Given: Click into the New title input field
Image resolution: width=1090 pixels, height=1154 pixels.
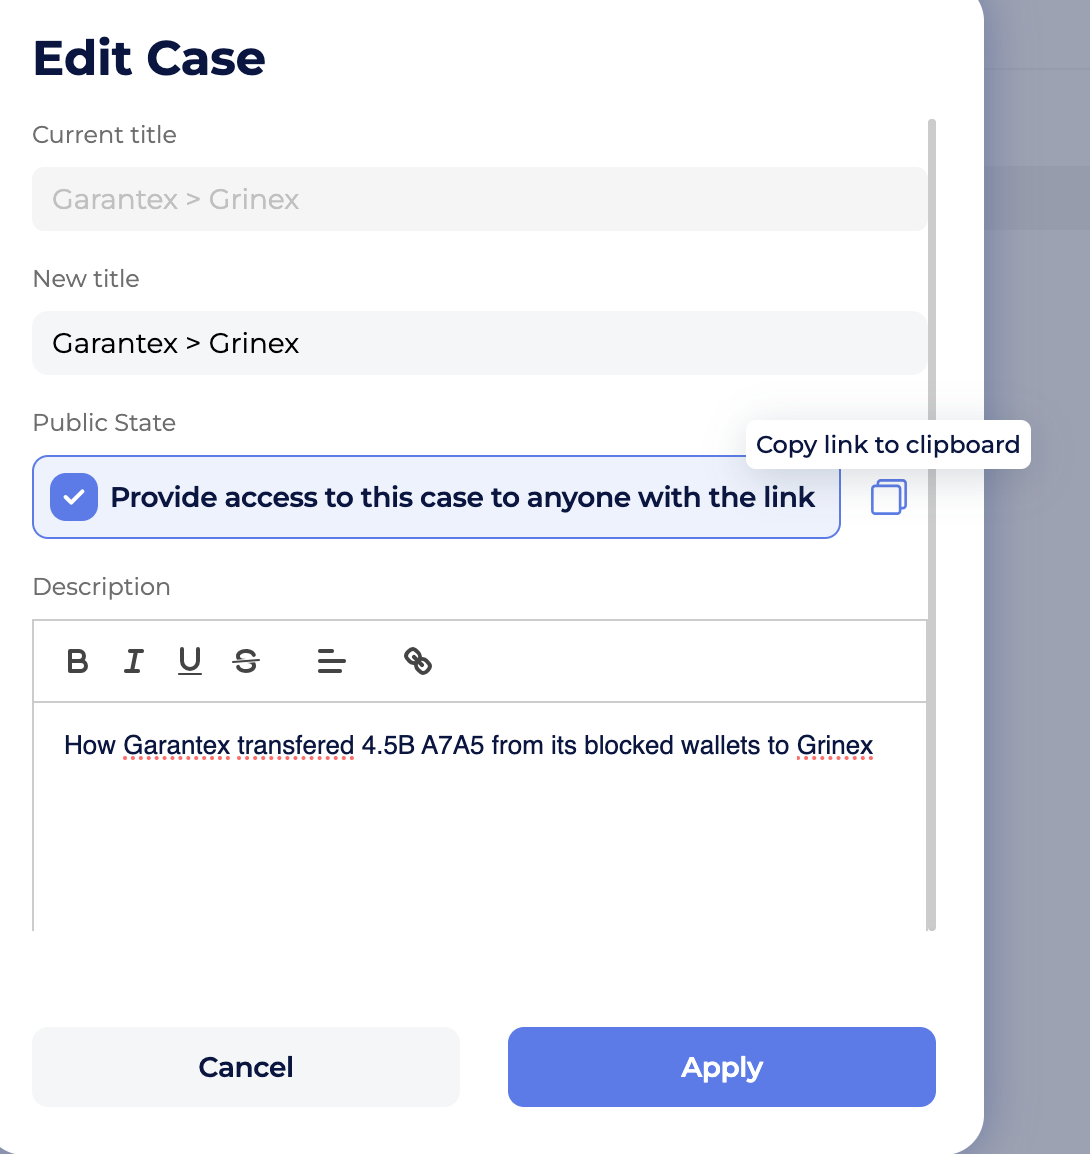Looking at the screenshot, I should [x=479, y=343].
